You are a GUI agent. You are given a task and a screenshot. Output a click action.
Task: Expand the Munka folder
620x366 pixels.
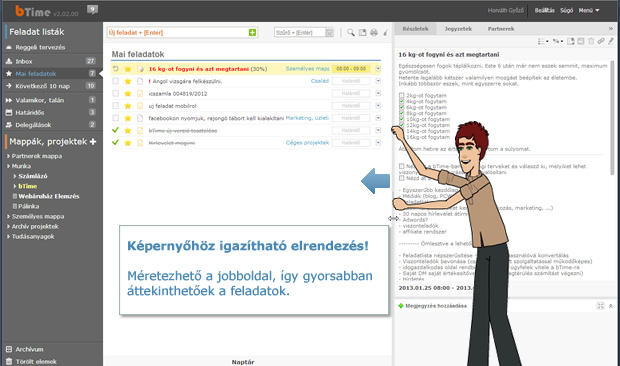tap(8, 166)
